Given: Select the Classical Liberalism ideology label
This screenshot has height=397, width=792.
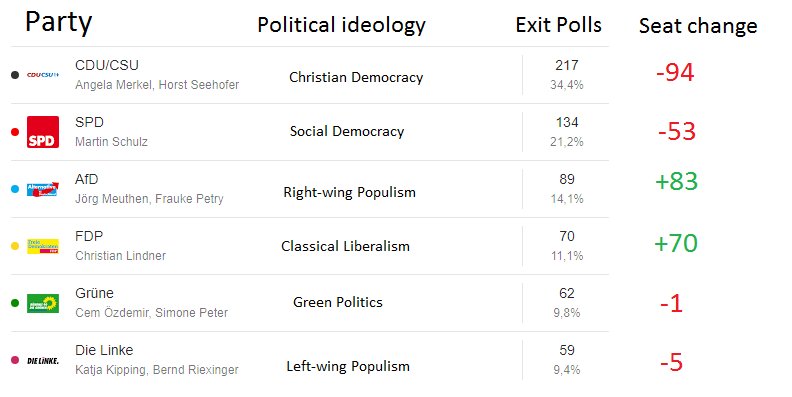Looking at the screenshot, I should coord(345,246).
